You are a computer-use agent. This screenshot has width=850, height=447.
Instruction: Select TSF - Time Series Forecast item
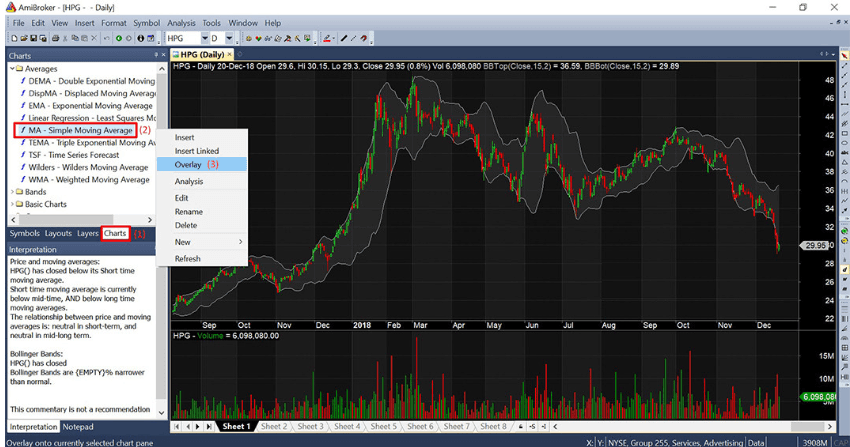(74, 155)
